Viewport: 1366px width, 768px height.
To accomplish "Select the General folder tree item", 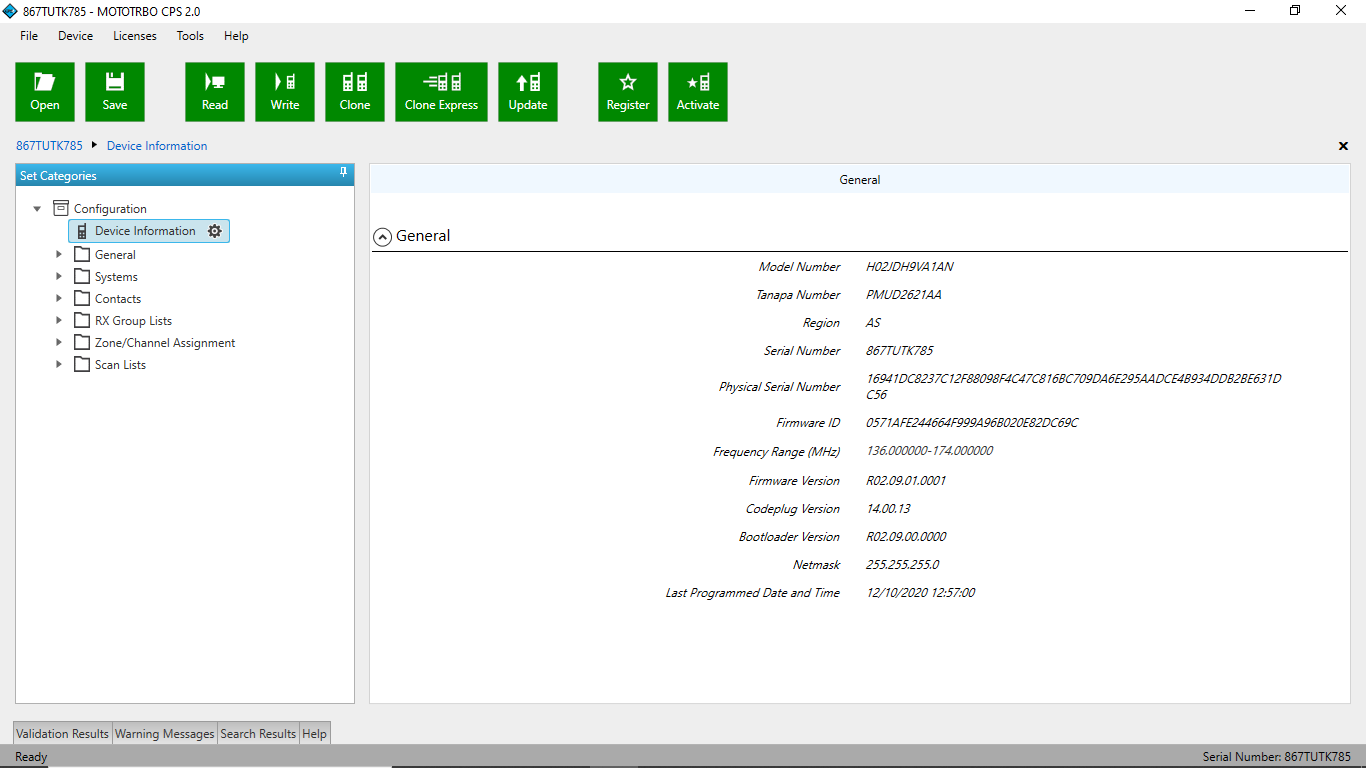I will [115, 255].
